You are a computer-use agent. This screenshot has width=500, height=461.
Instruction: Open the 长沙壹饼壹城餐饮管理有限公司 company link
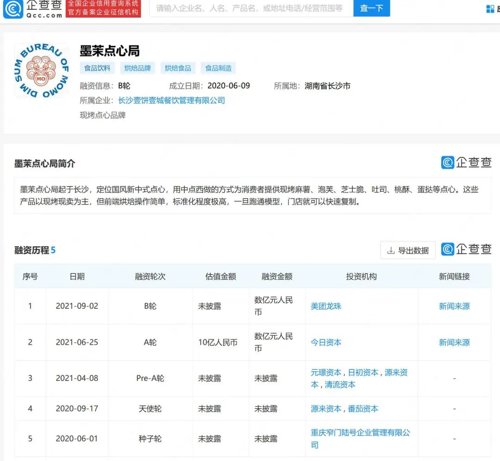pyautogui.click(x=172, y=100)
